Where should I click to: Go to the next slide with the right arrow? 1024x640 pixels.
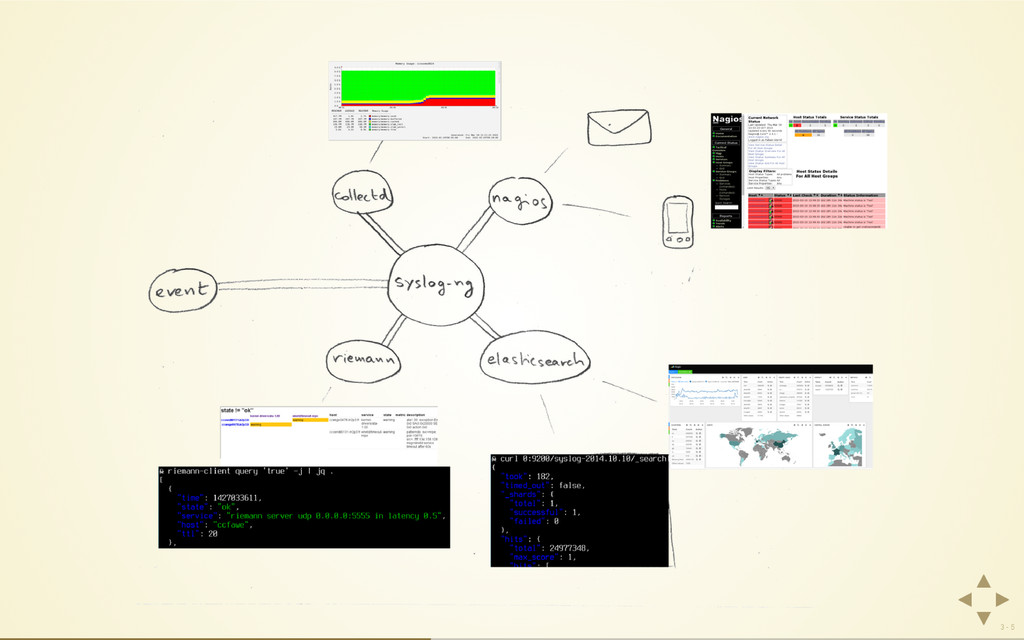[1002, 600]
